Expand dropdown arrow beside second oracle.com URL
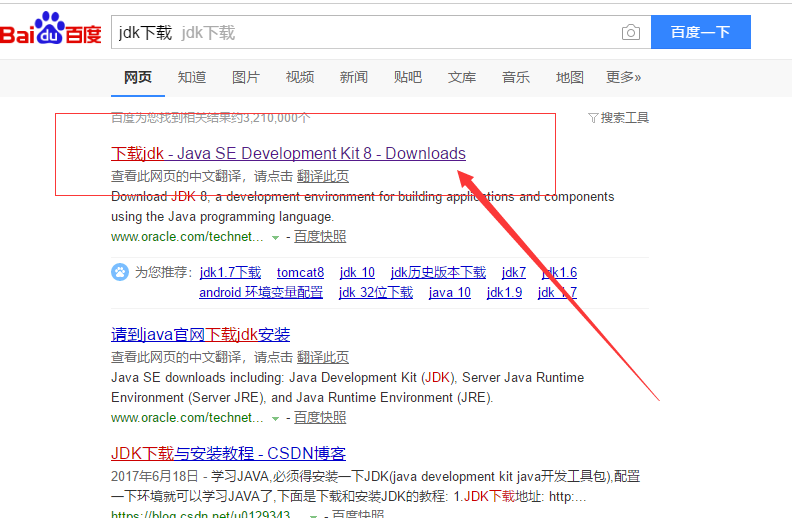 pyautogui.click(x=275, y=419)
